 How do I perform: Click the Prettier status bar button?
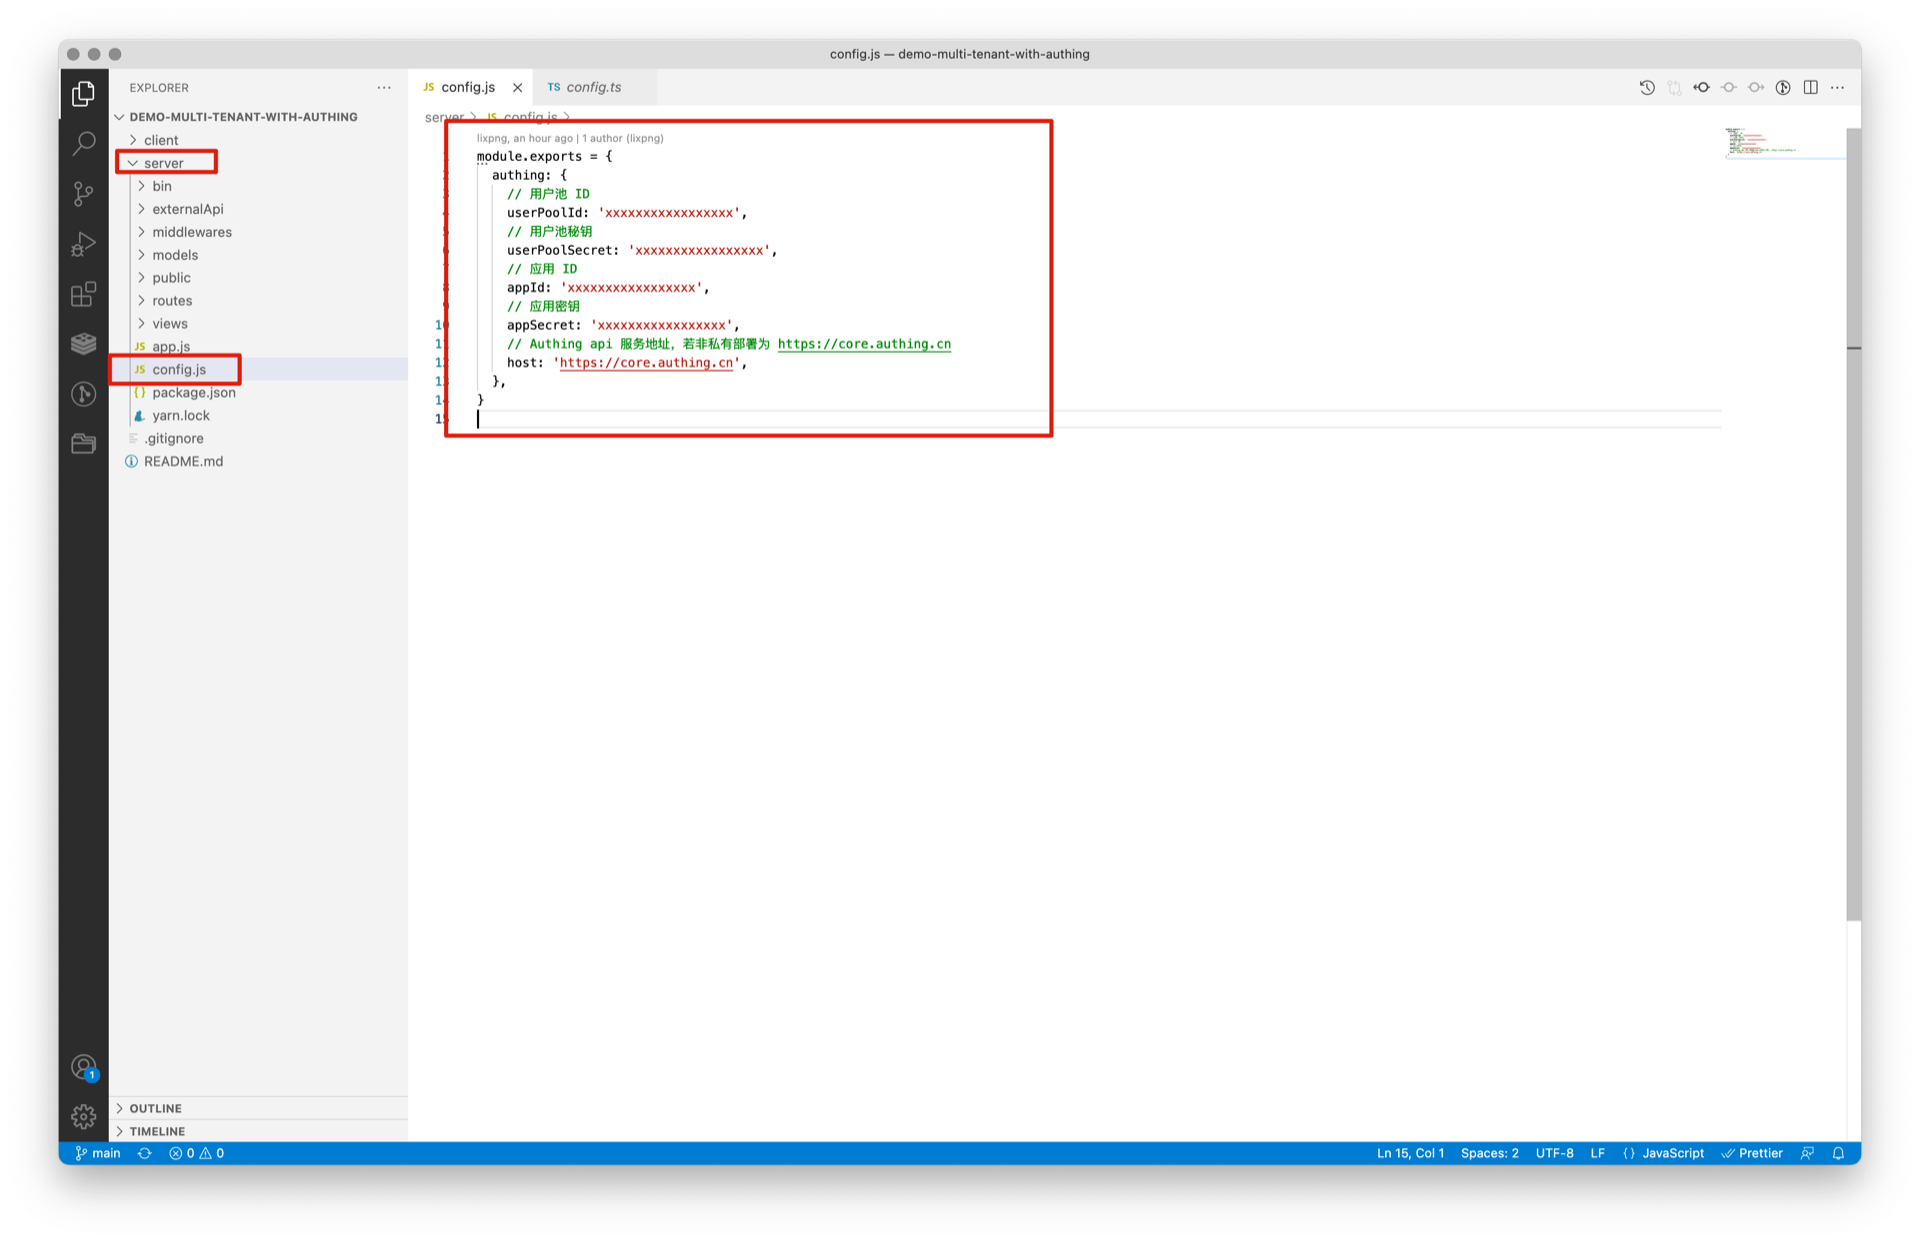tap(1752, 1153)
